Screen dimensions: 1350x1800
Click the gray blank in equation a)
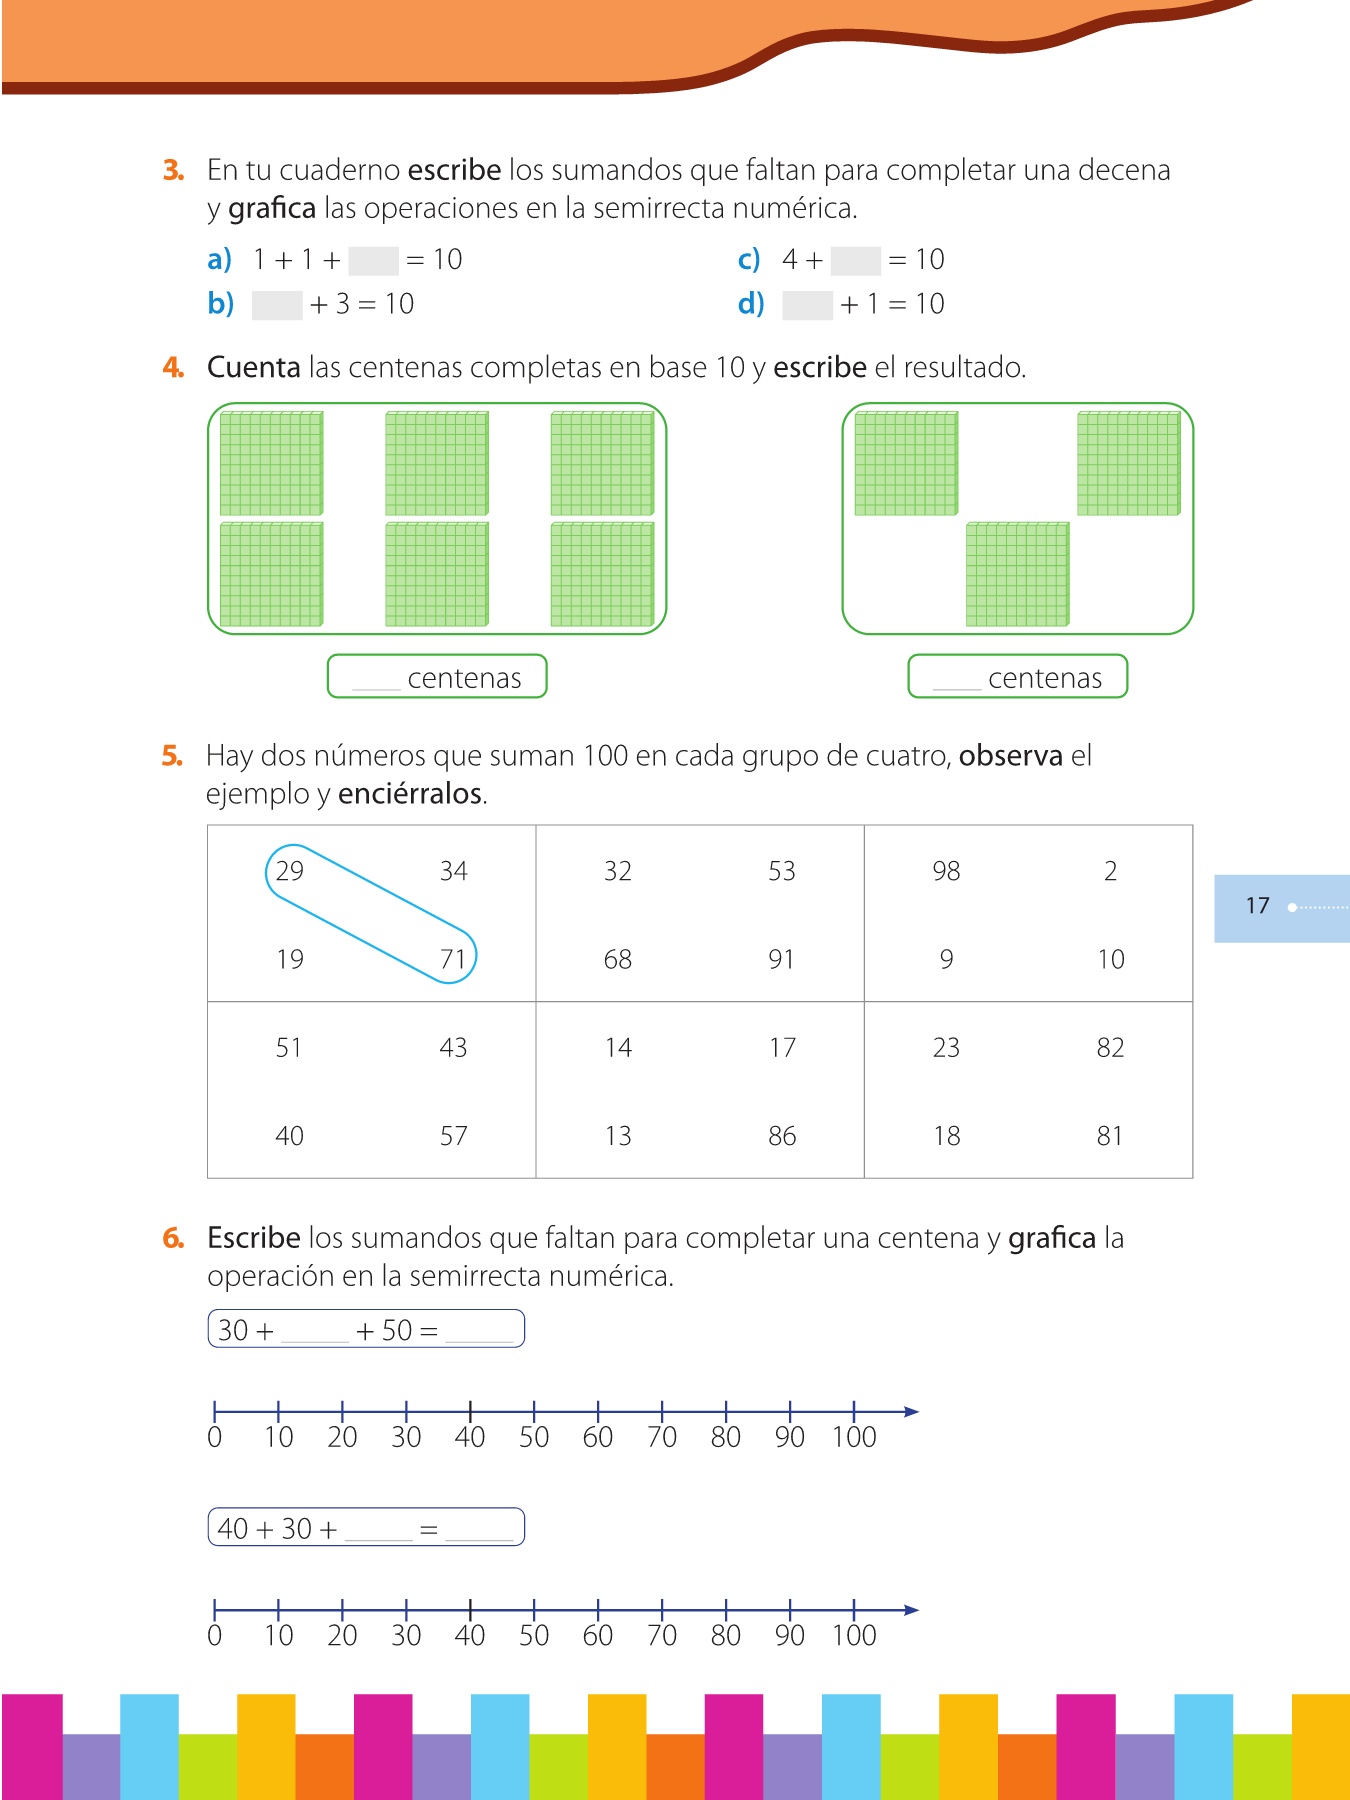tap(373, 261)
